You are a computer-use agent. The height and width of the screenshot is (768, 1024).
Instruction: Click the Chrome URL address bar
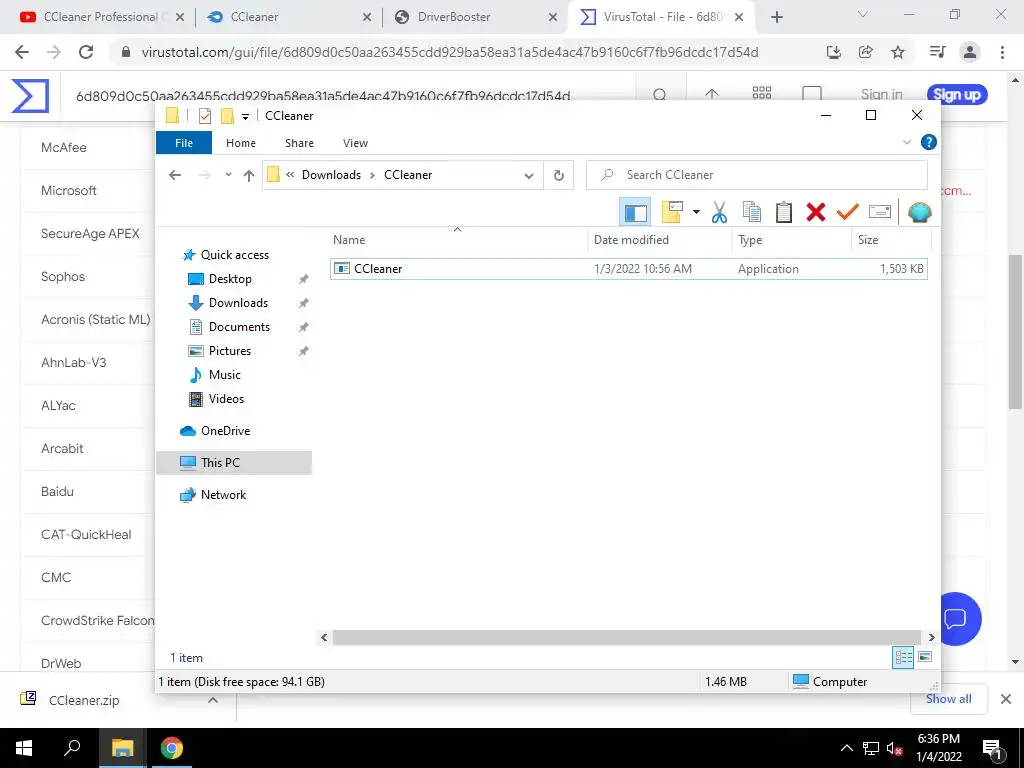[x=449, y=52]
